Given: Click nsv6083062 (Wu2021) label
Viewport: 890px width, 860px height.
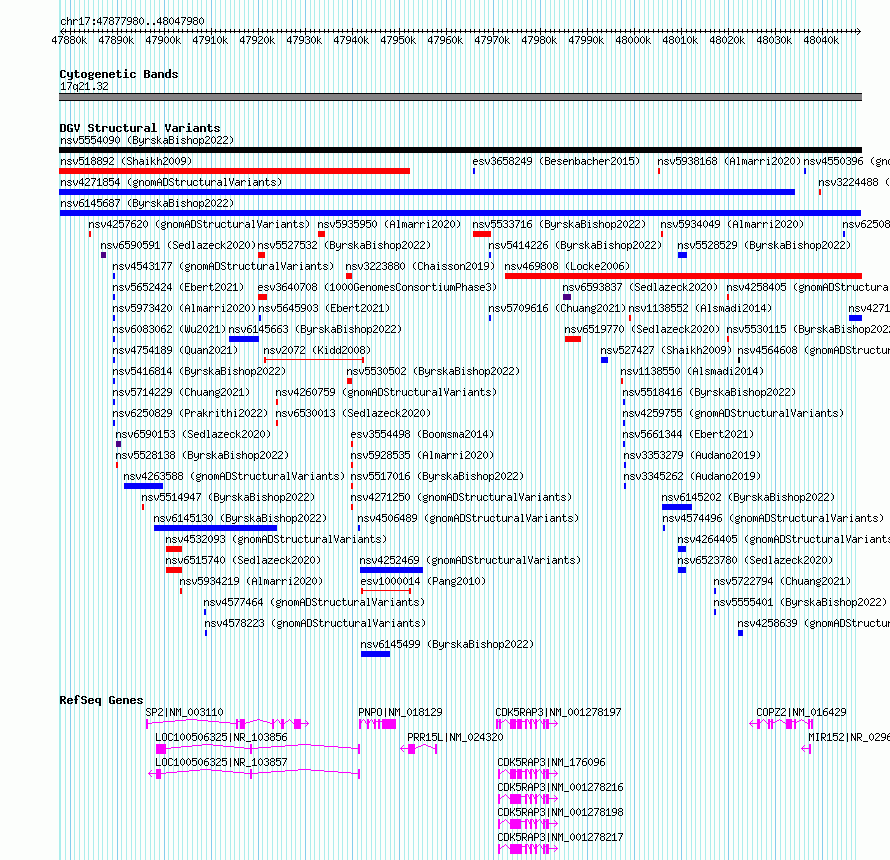Looking at the screenshot, I should click(x=169, y=329).
